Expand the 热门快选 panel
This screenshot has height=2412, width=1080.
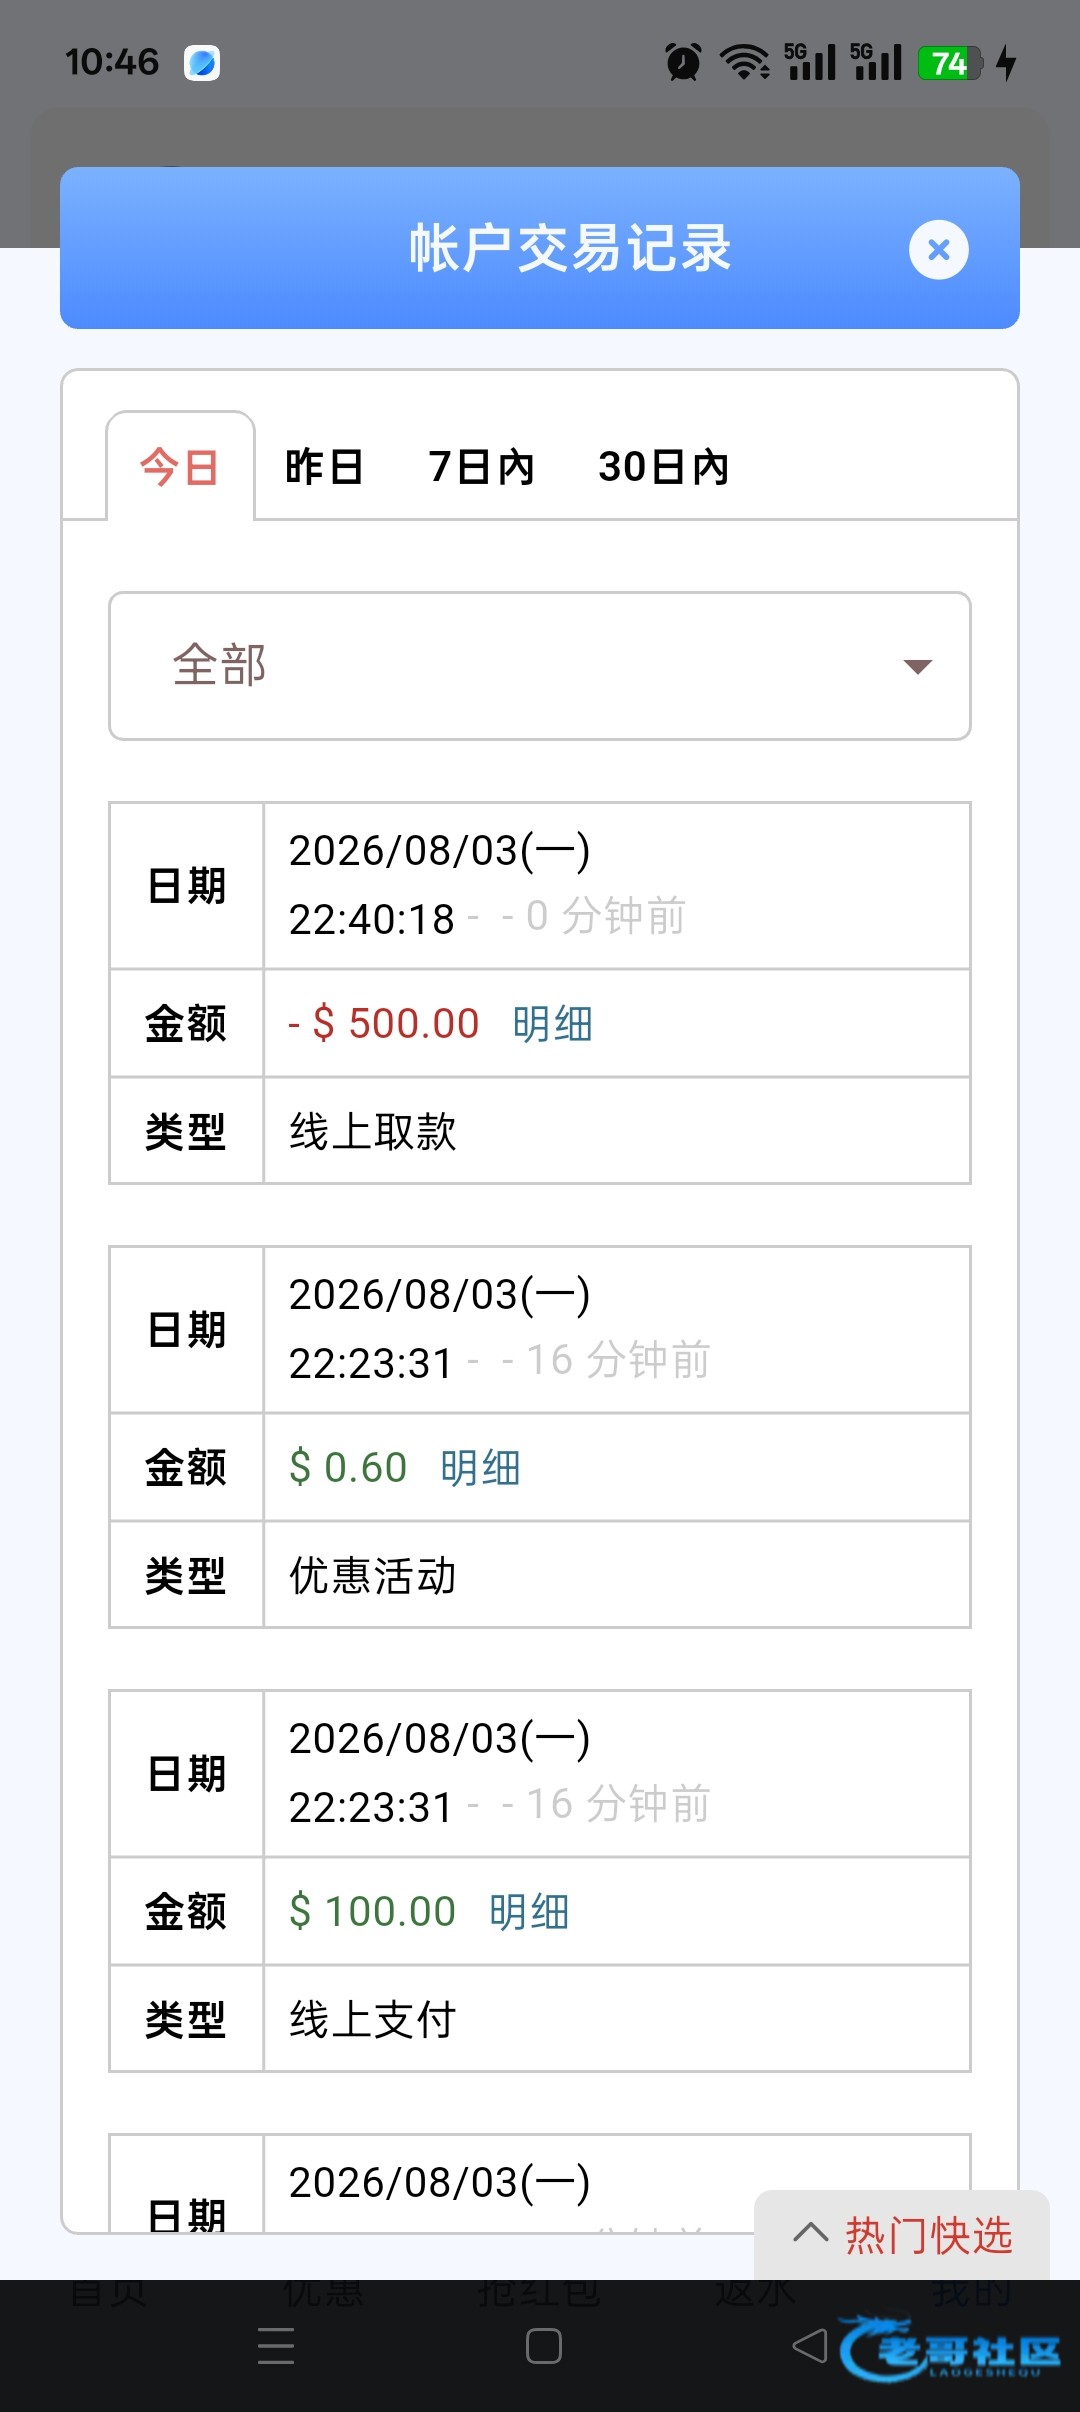click(902, 2235)
